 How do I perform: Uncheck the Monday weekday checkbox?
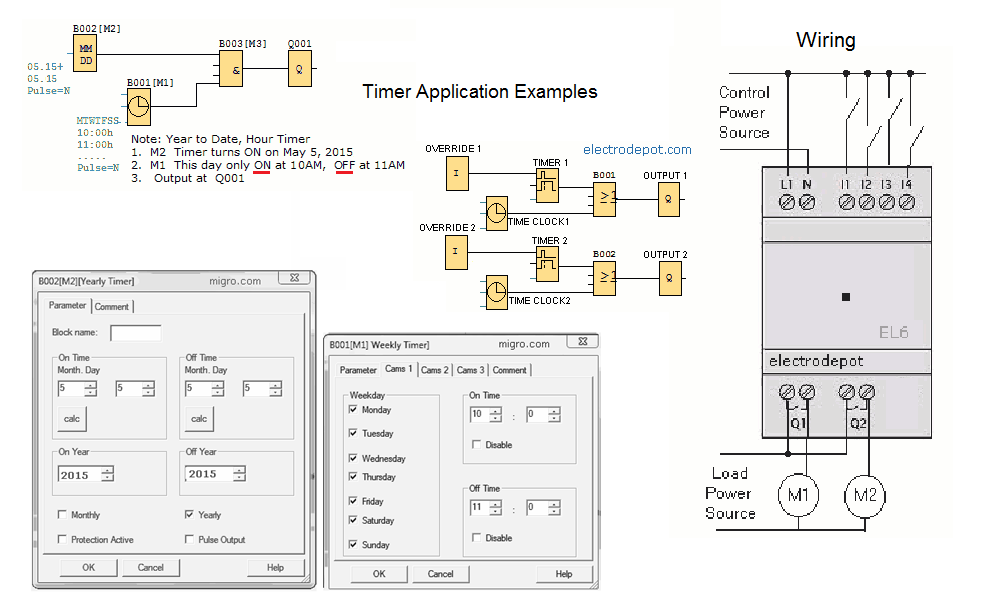(x=353, y=410)
